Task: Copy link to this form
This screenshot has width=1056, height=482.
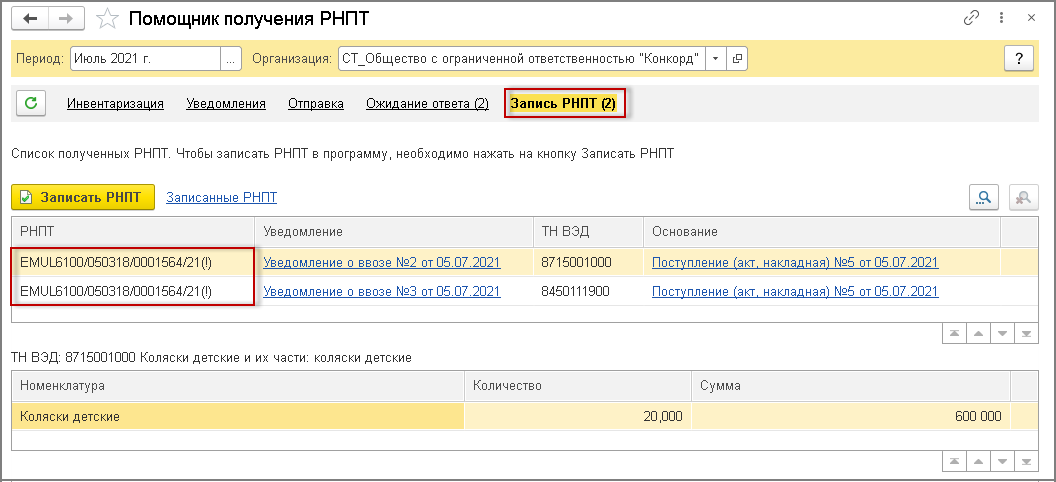Action: click(971, 19)
